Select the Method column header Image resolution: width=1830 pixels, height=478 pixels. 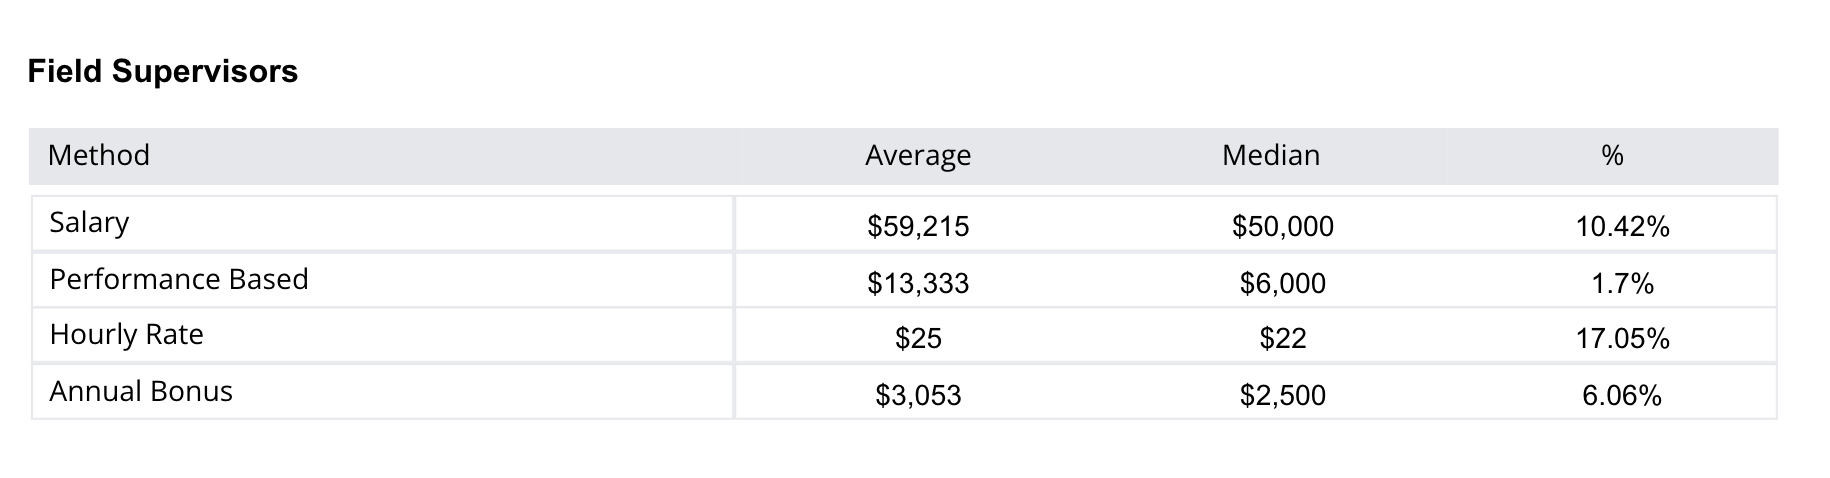click(99, 155)
